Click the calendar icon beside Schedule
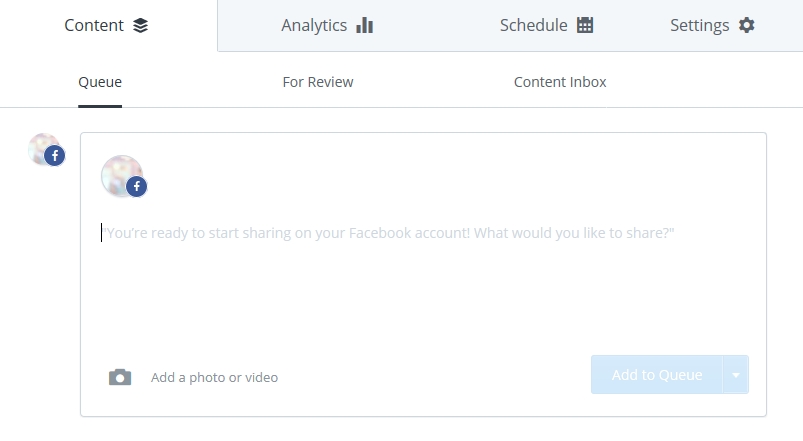 [x=585, y=25]
